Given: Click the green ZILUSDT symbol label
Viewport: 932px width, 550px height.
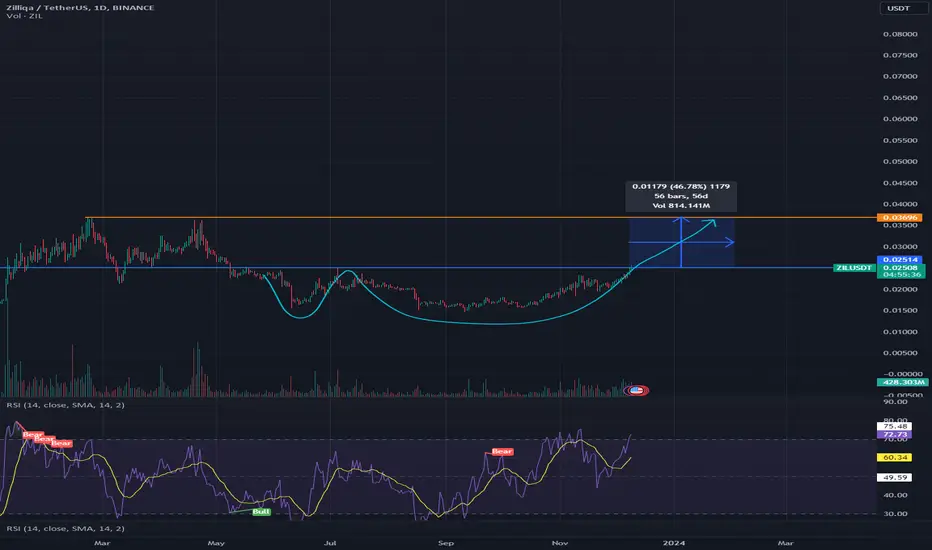Looking at the screenshot, I should (x=854, y=268).
